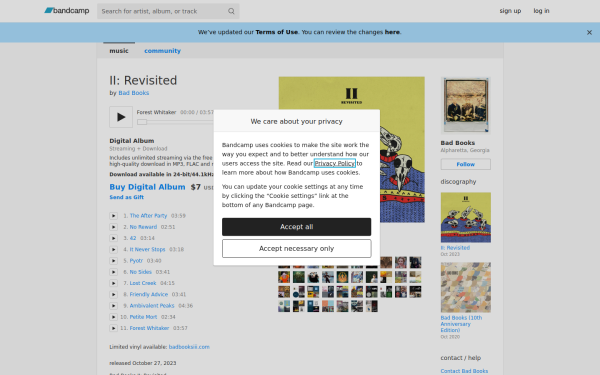The height and width of the screenshot is (375, 600).
Task: Click the Bandcamp logo
Action: click(67, 11)
